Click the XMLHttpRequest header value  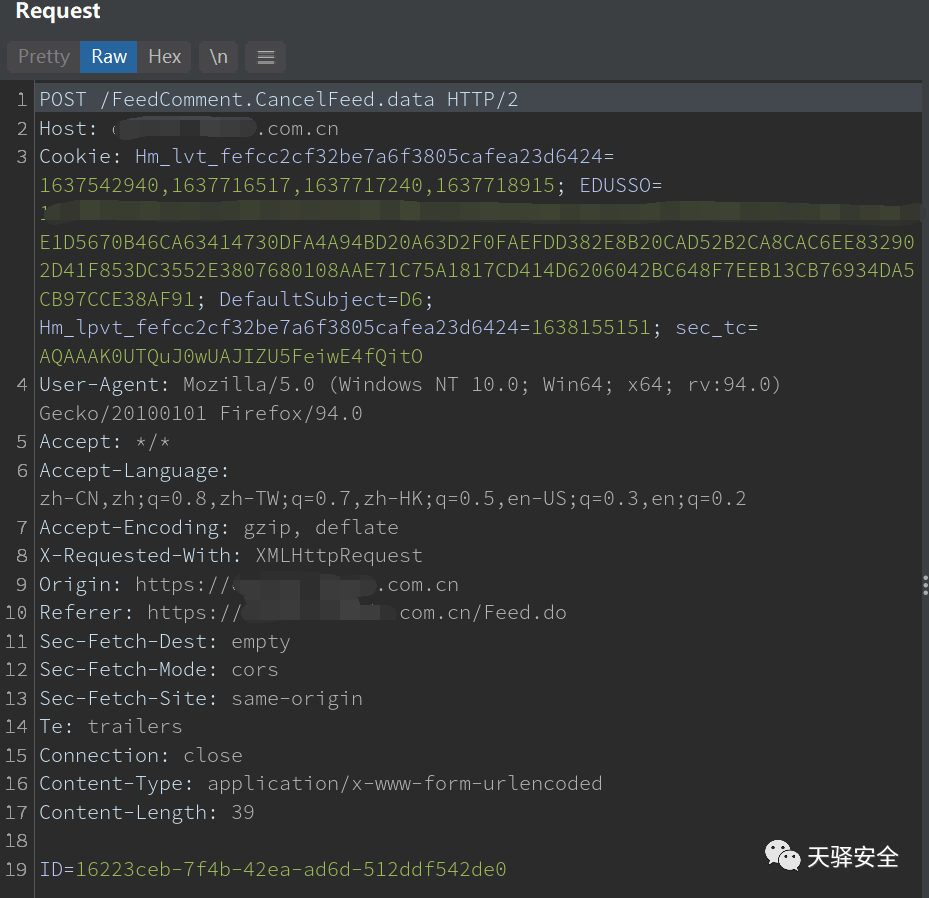pos(339,556)
